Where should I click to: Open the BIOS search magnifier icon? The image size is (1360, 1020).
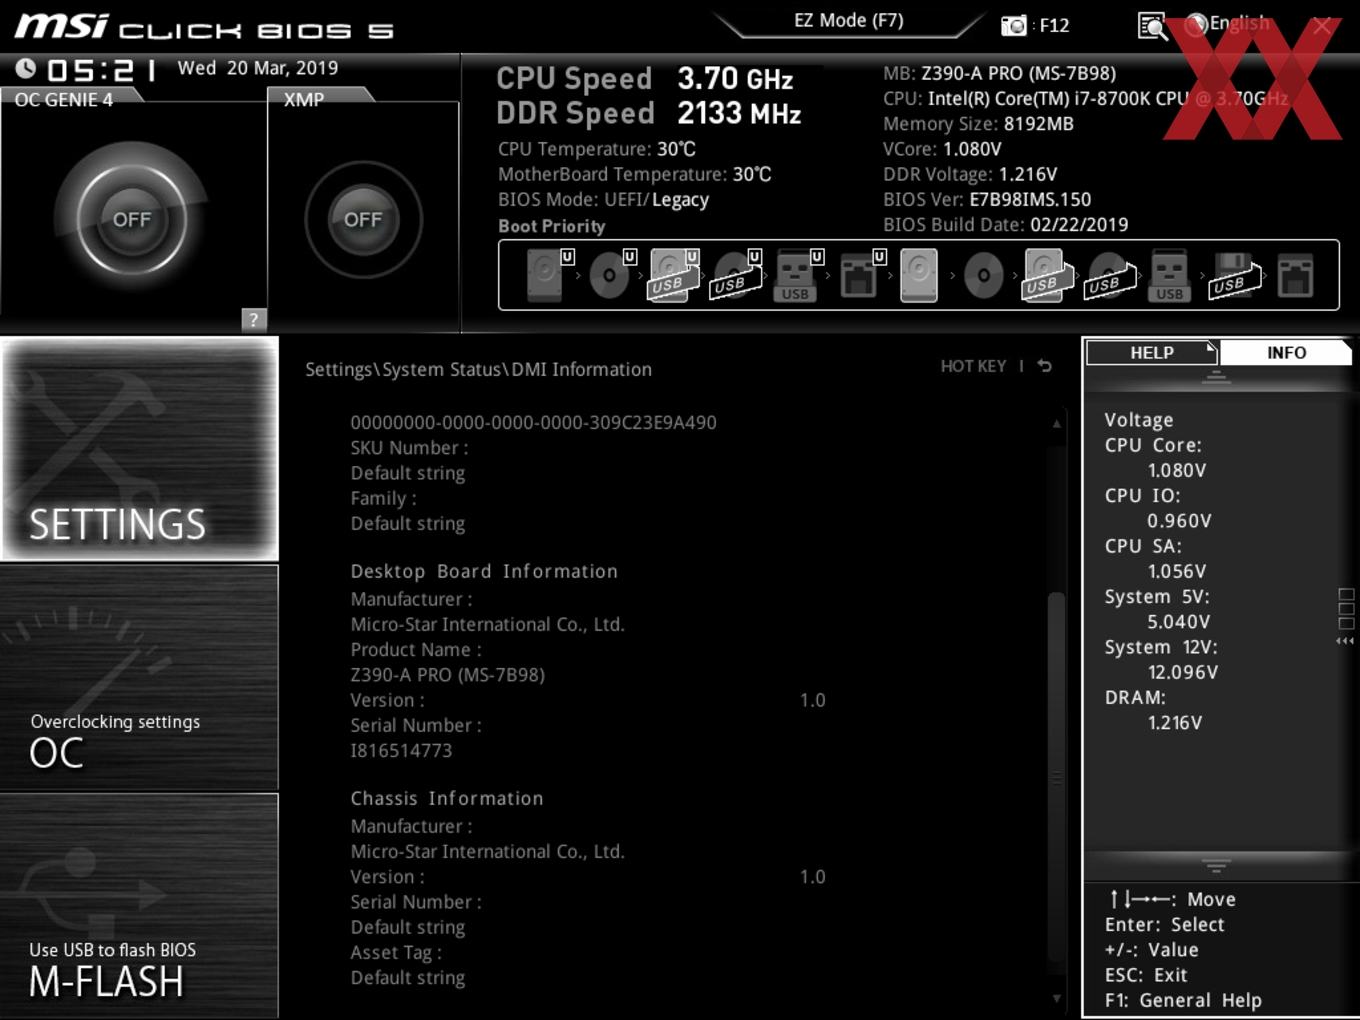pyautogui.click(x=1153, y=25)
